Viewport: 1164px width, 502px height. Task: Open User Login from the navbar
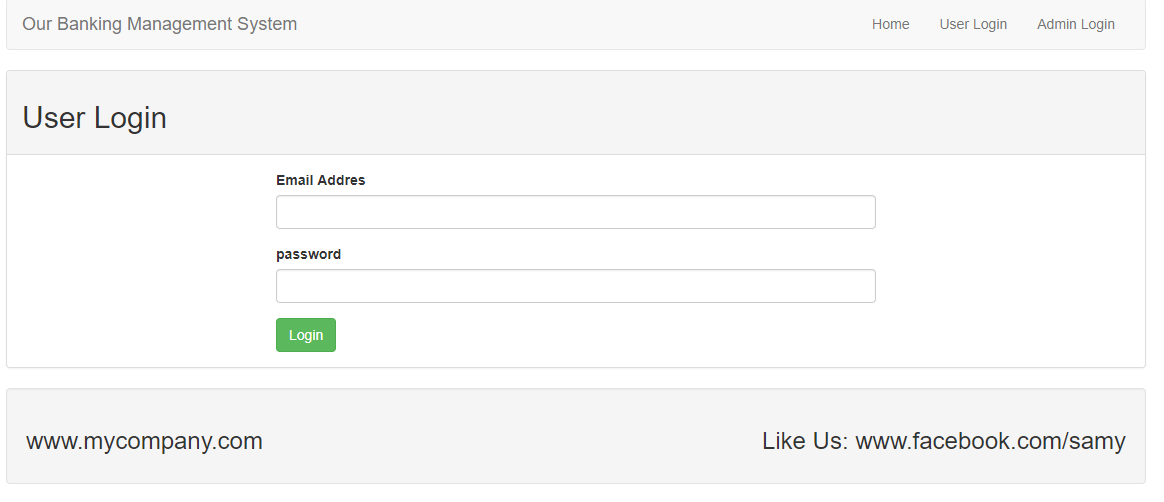[973, 24]
